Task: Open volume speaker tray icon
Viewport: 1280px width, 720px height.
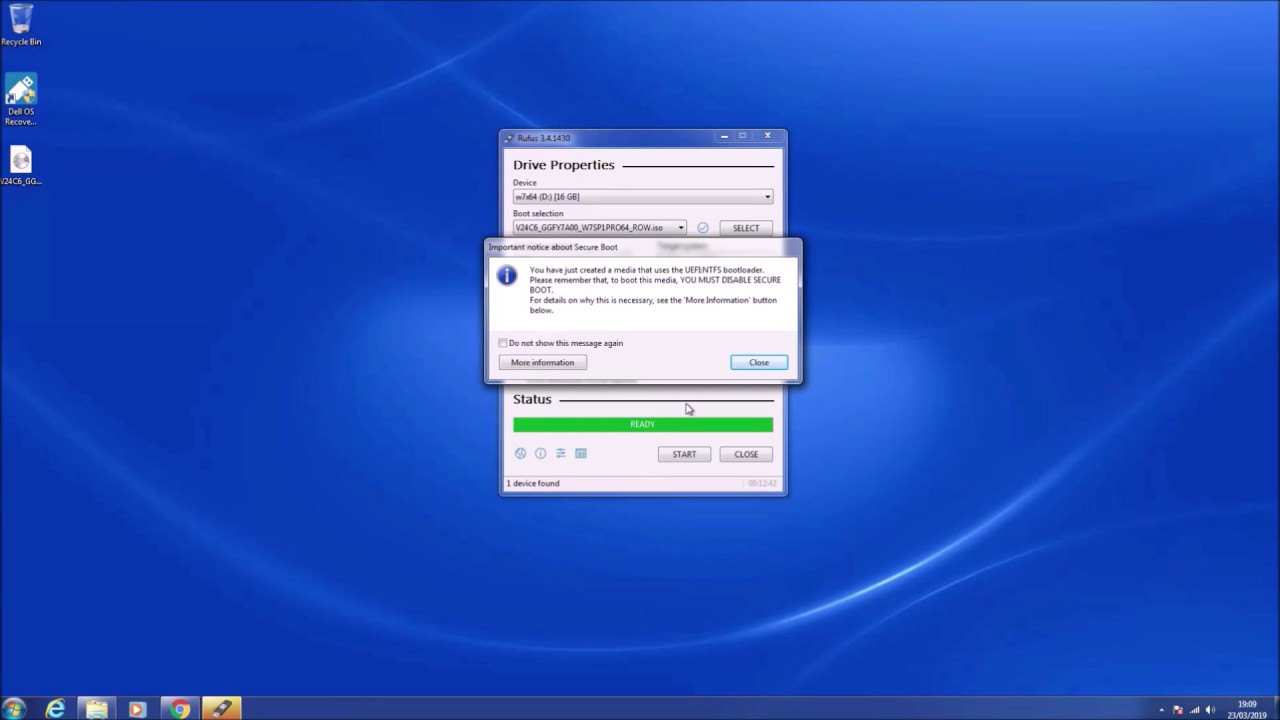Action: click(1211, 709)
